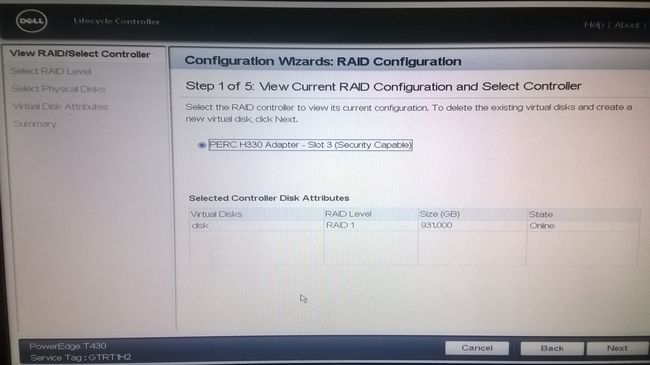
Task: Click 'Configuration Wizards: RAID Configuration' title
Action: 323,61
